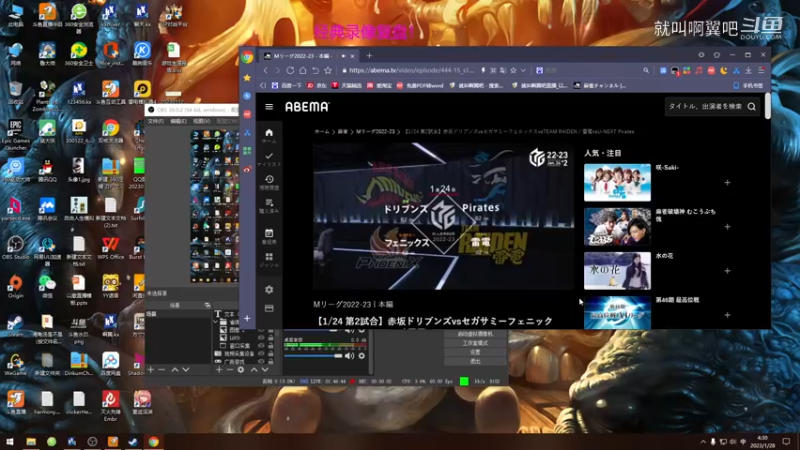Screen dimensions: 800x450
Task: Click 退出 button in OBS controls
Action: [475, 361]
